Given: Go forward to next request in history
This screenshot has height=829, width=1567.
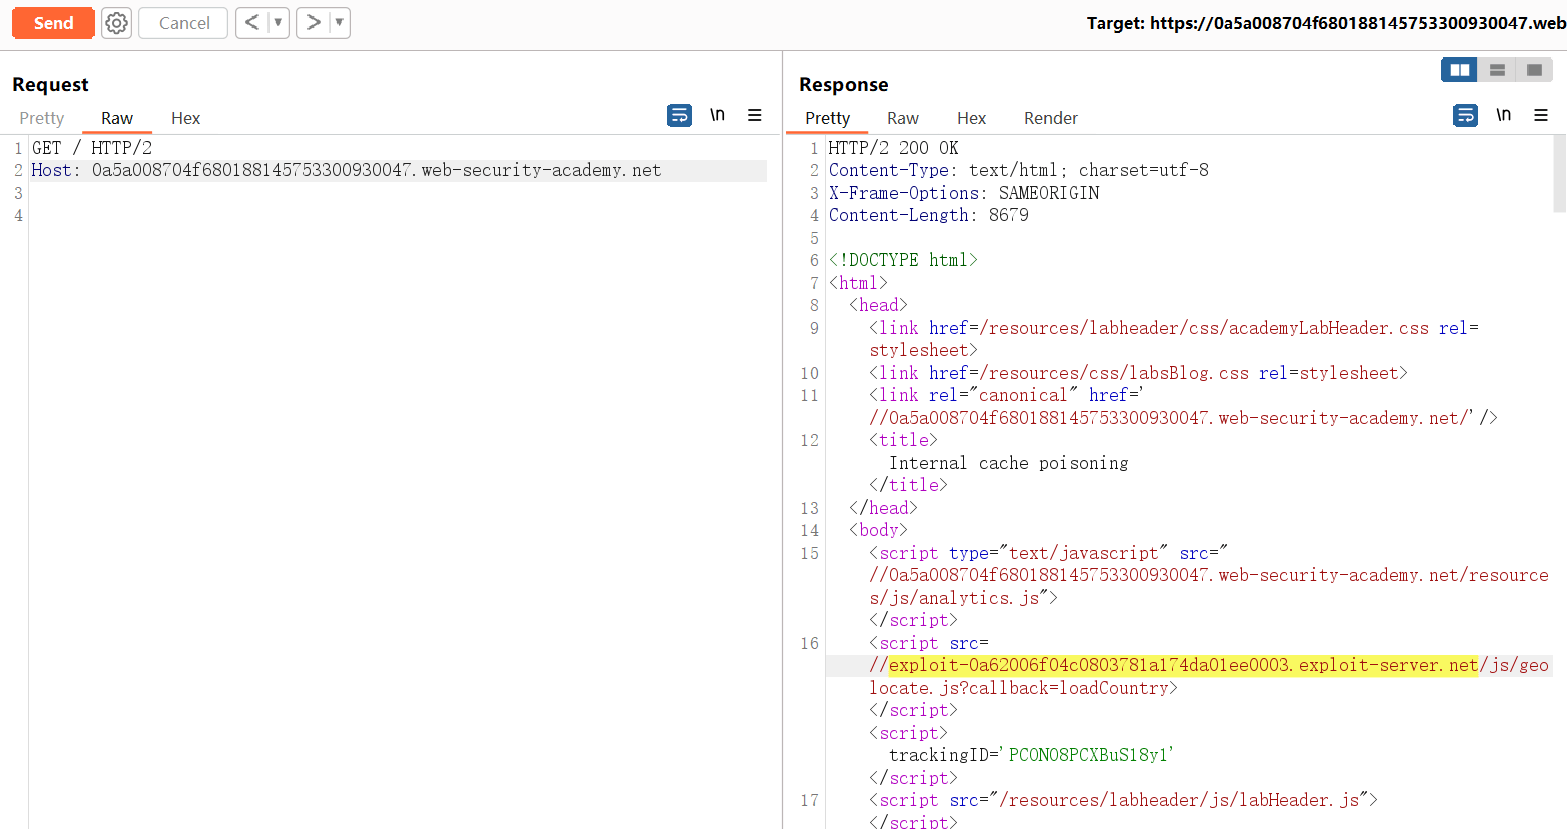Looking at the screenshot, I should coord(313,23).
